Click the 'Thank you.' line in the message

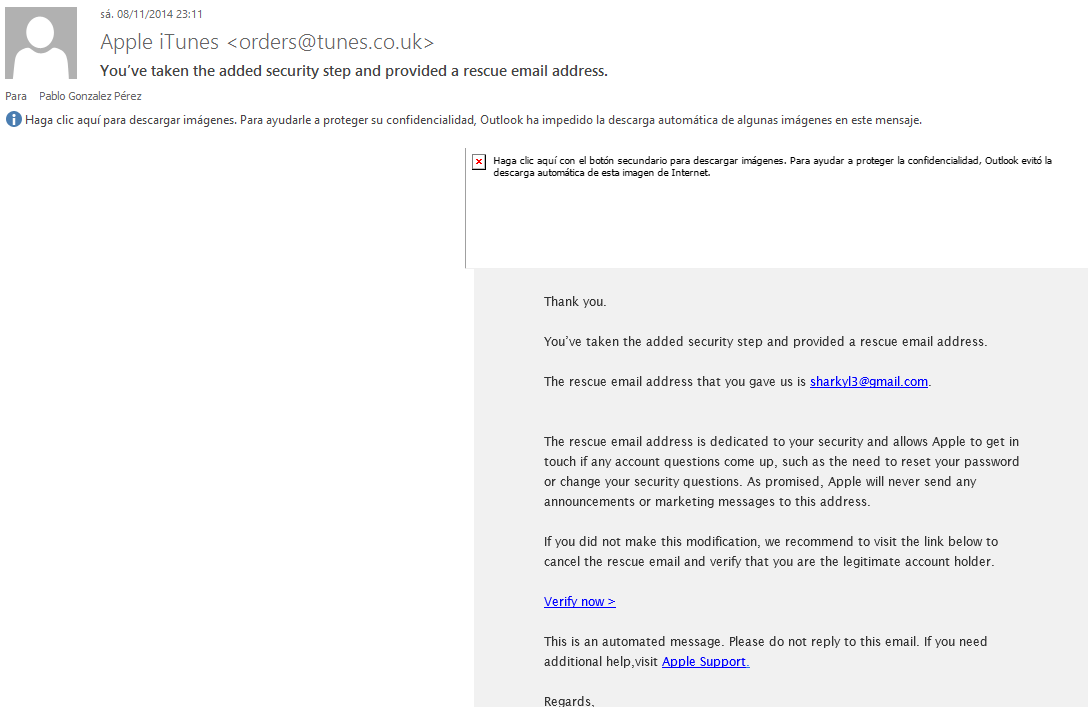click(575, 301)
